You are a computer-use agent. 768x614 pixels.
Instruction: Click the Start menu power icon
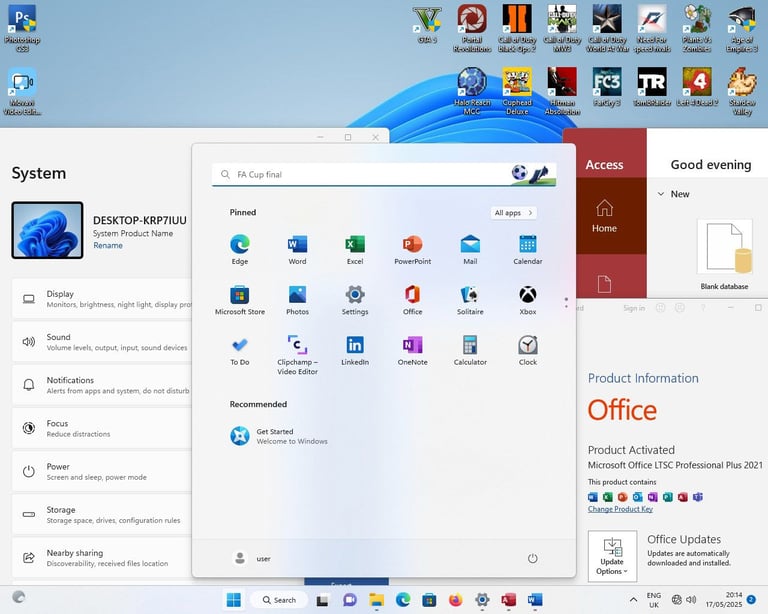pos(532,558)
